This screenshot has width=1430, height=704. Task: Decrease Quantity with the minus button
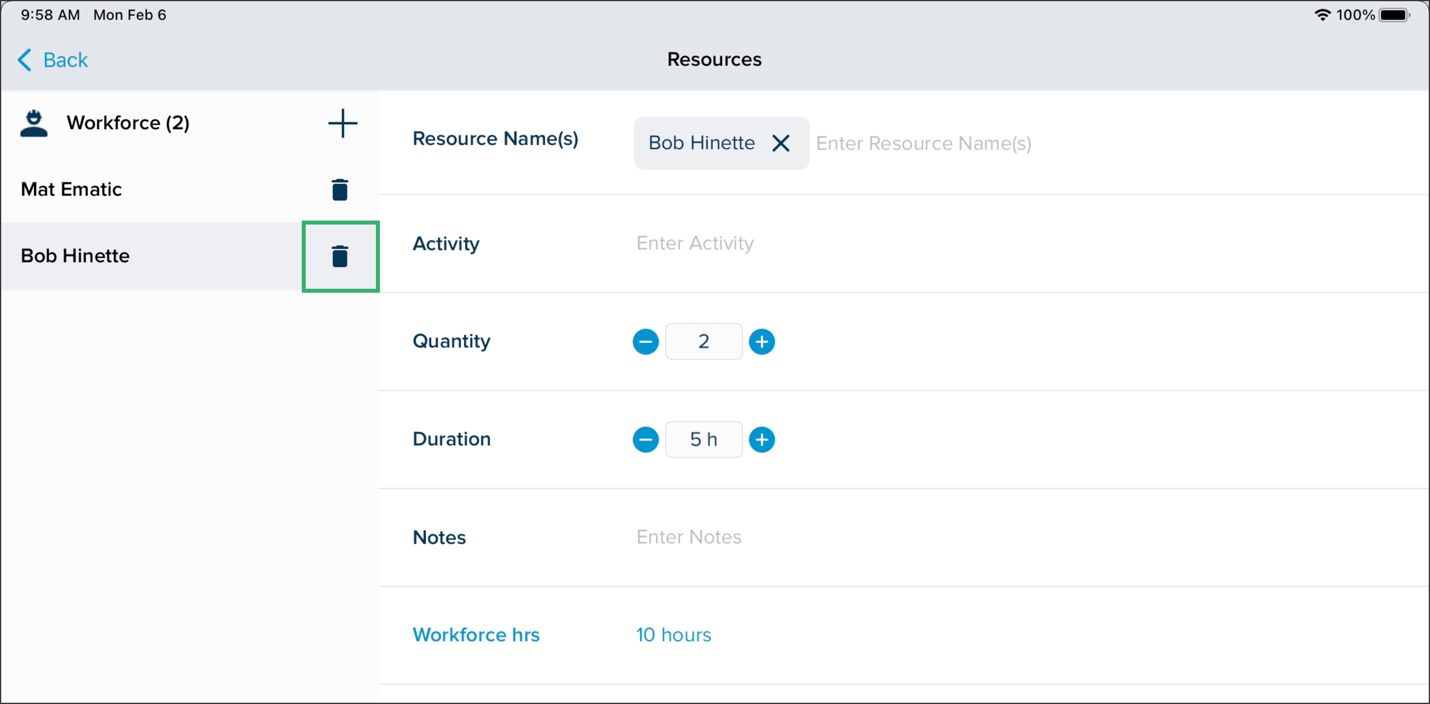(646, 342)
